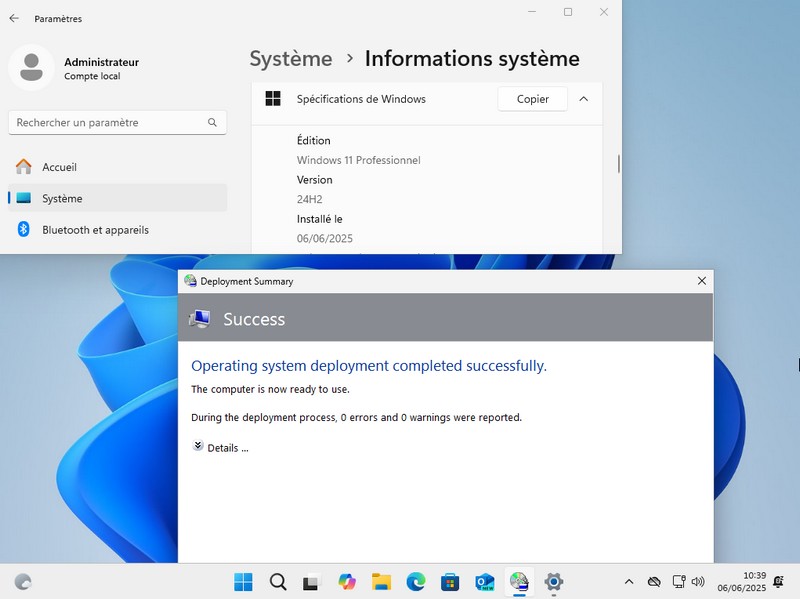This screenshot has width=800, height=599.
Task: Open File Explorer from the taskbar
Action: pyautogui.click(x=381, y=581)
